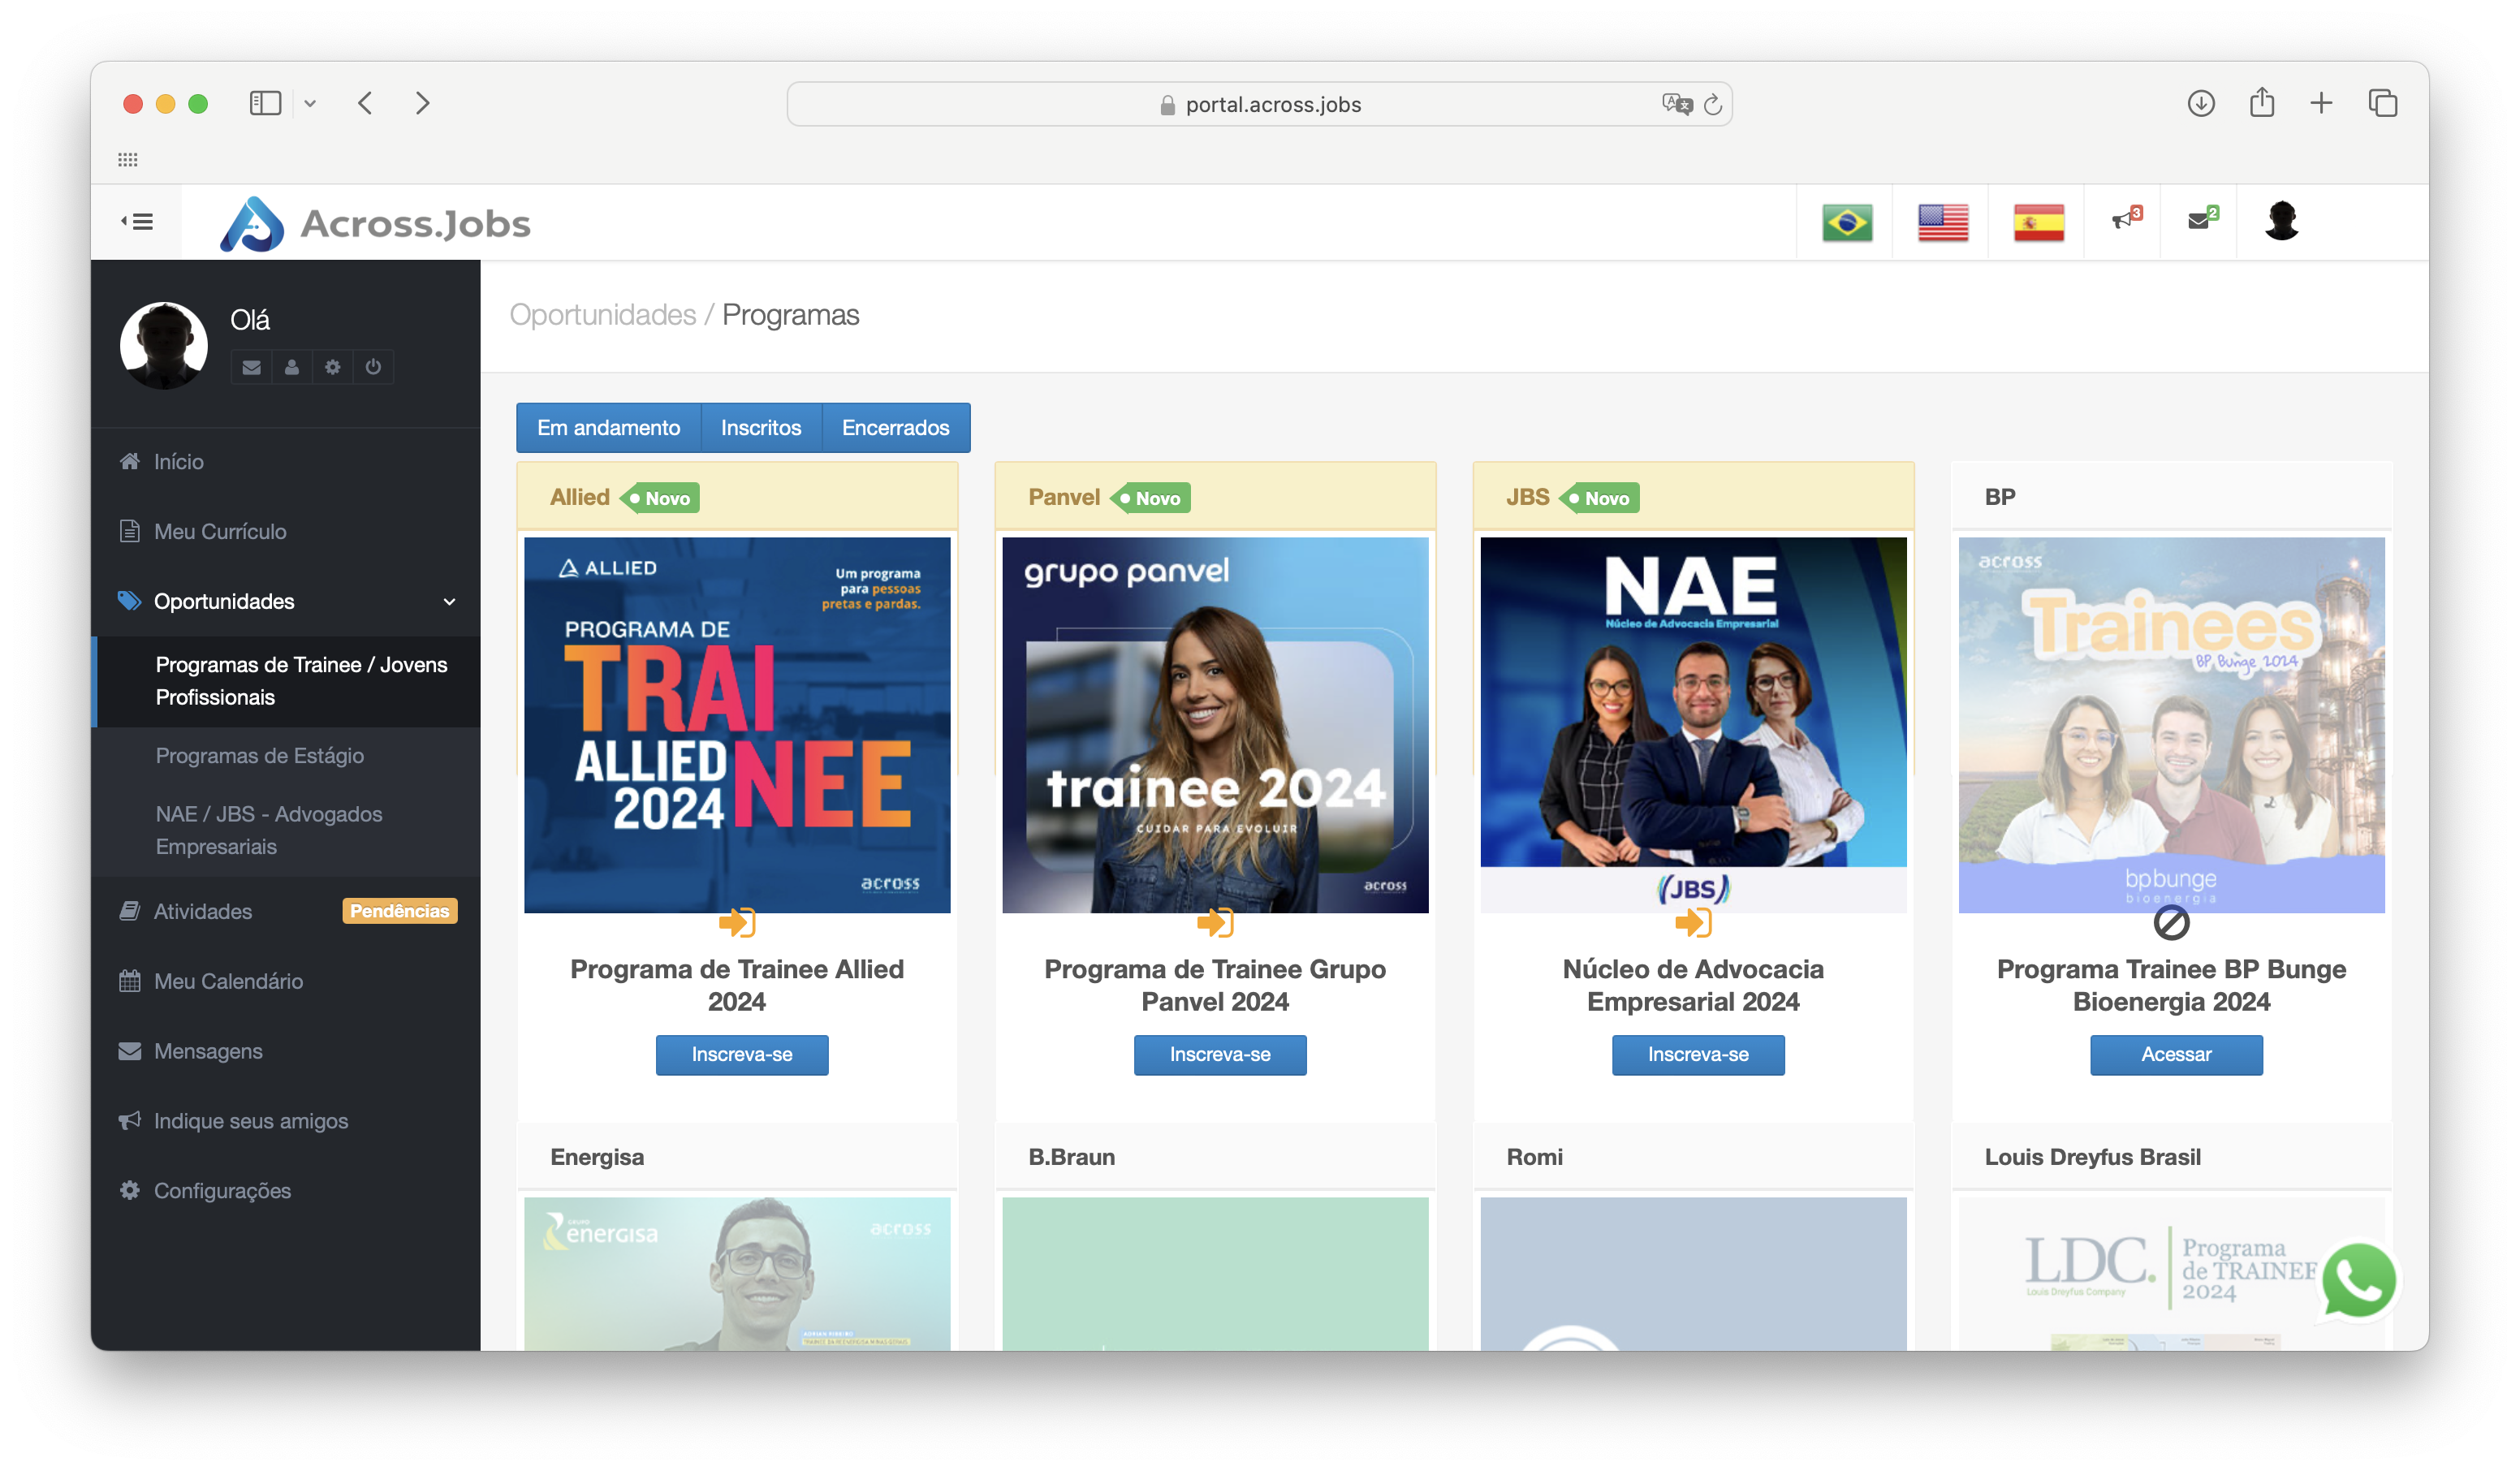Open Safari sidebar dropdown chevron
This screenshot has height=1471, width=2520.
point(310,103)
